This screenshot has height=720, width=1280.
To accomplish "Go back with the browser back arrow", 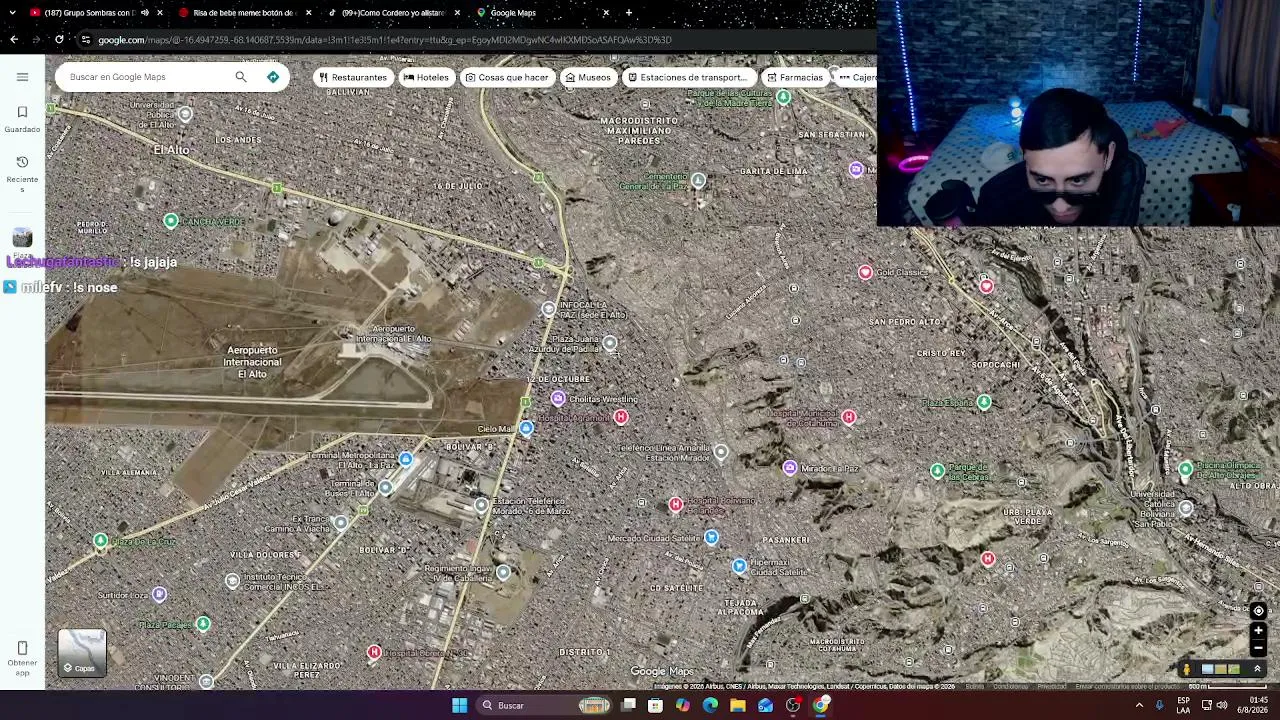I will (14, 40).
